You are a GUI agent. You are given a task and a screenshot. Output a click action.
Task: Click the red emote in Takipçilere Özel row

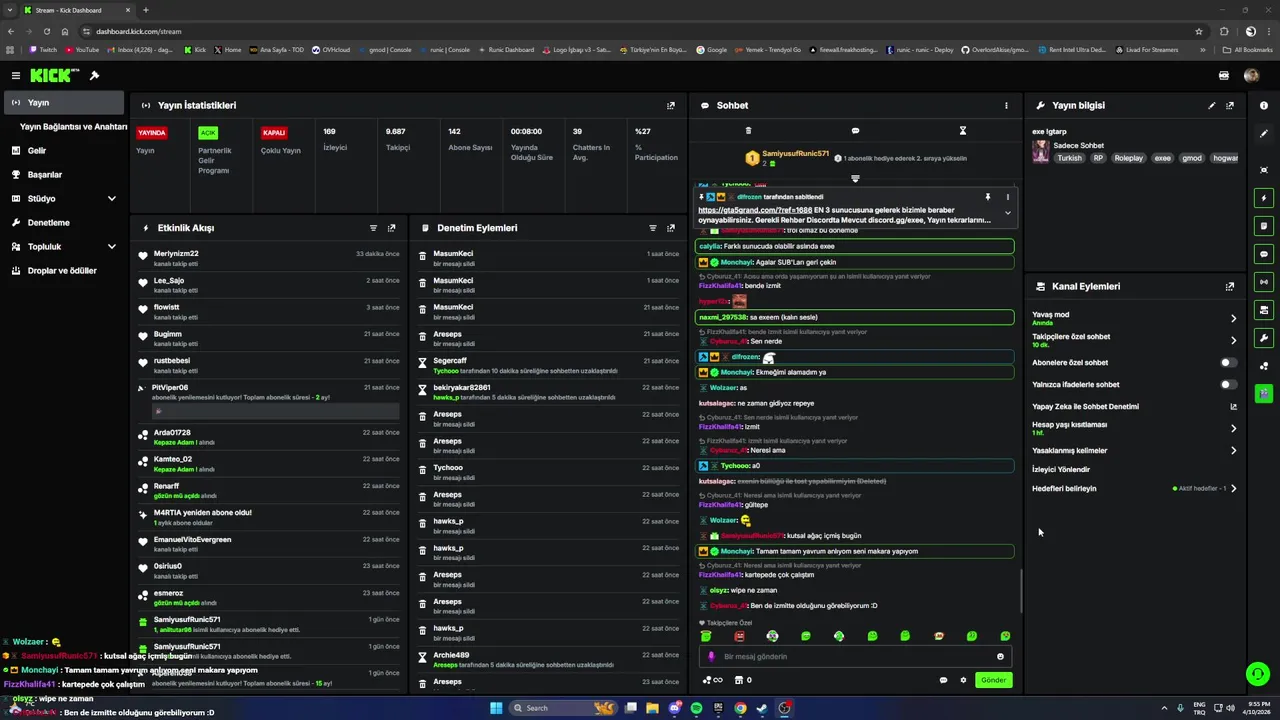click(x=739, y=636)
